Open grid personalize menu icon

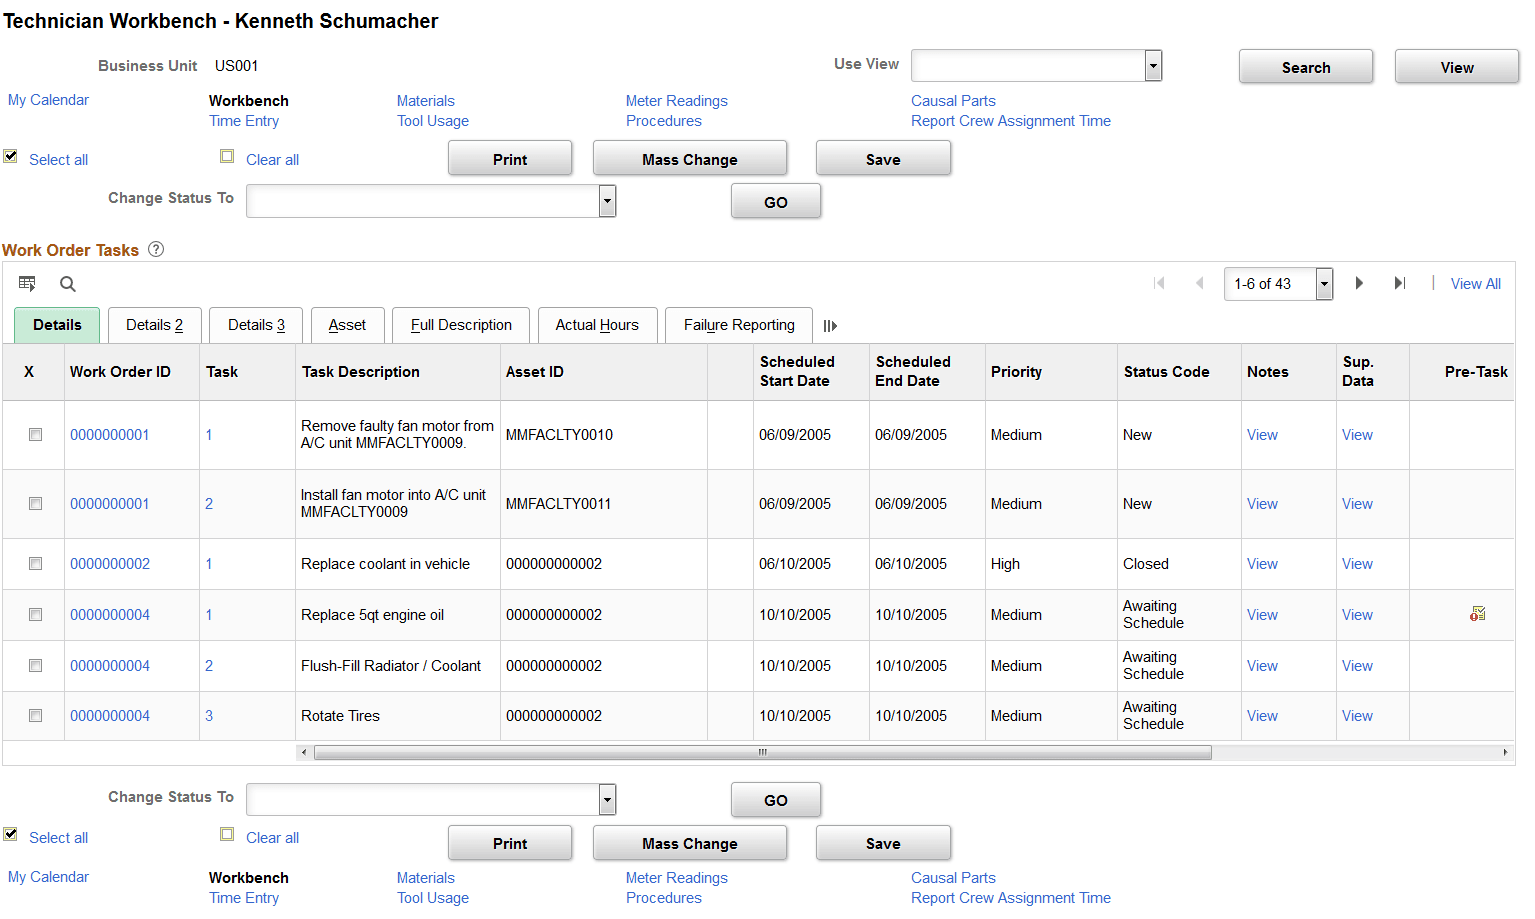click(27, 284)
